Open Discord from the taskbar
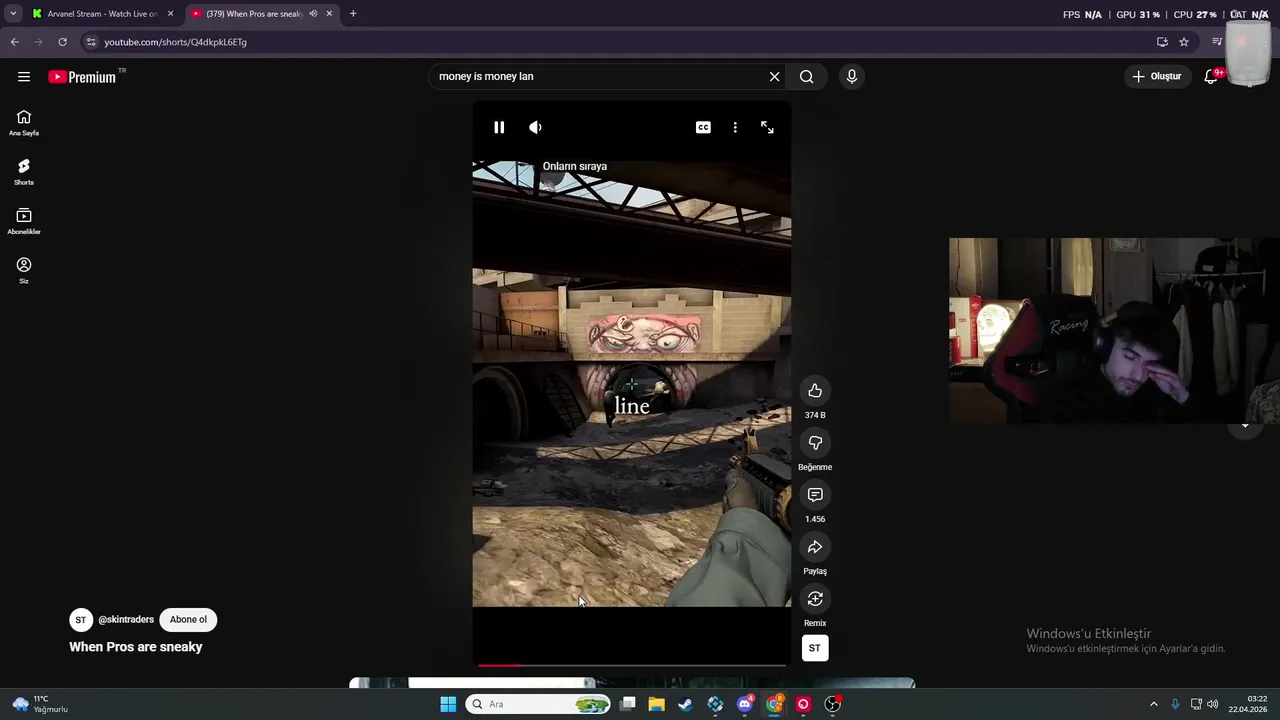This screenshot has height=720, width=1280. click(x=744, y=704)
